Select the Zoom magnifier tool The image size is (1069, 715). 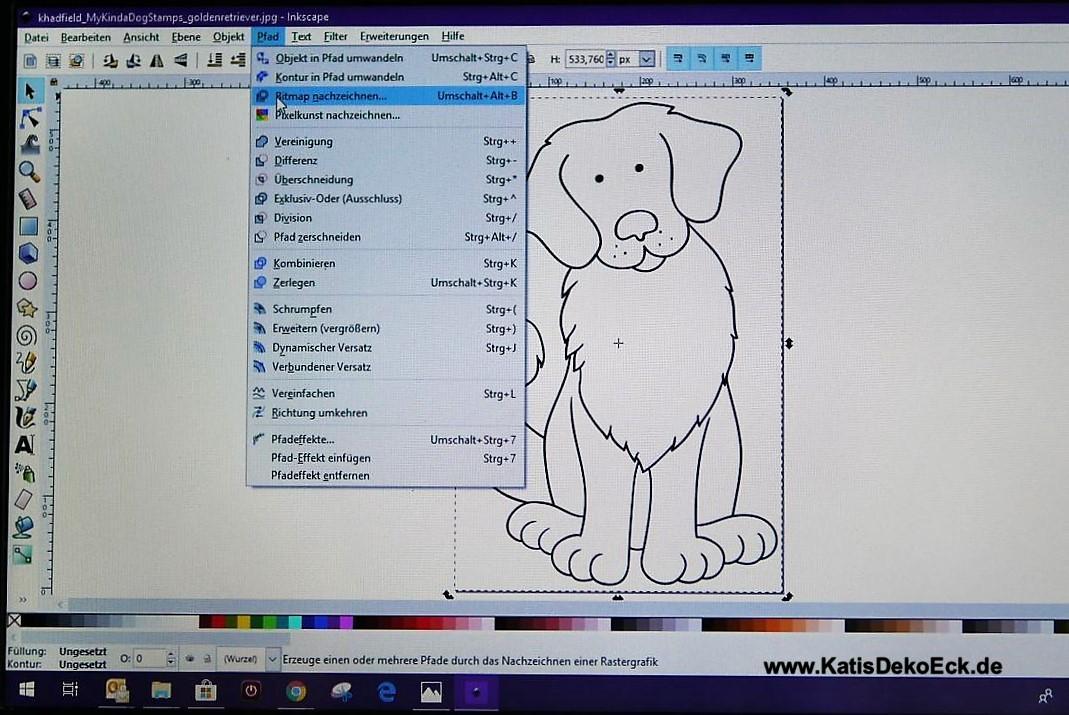pyautogui.click(x=28, y=172)
